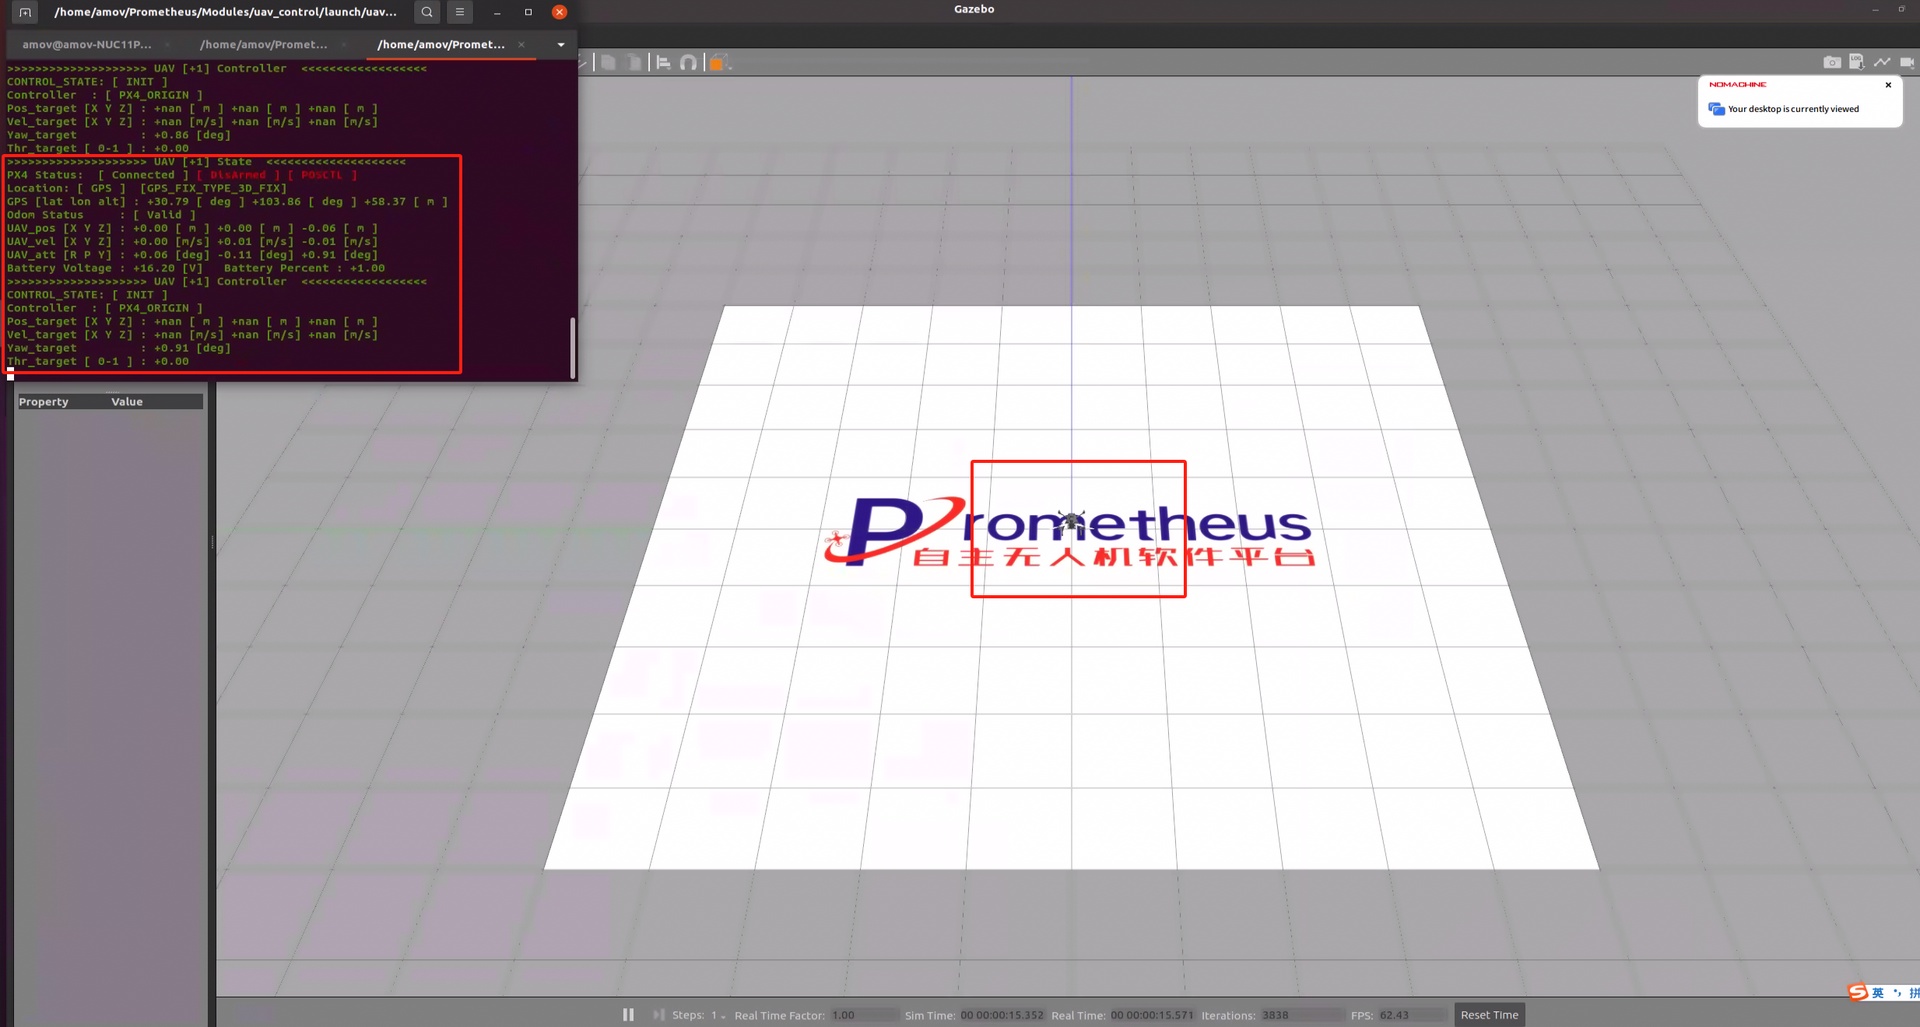1920x1027 pixels.
Task: Toggle the Sogou English language indicator
Action: coord(1878,993)
